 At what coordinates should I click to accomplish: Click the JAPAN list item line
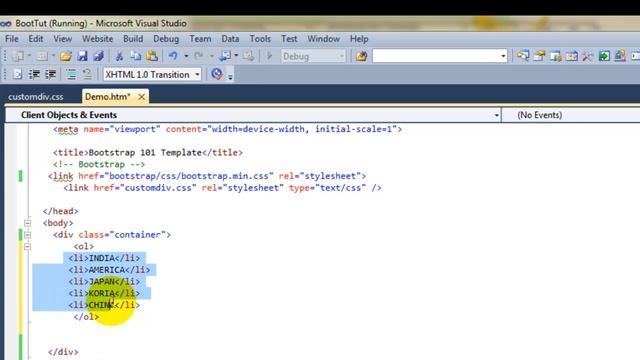tap(104, 282)
